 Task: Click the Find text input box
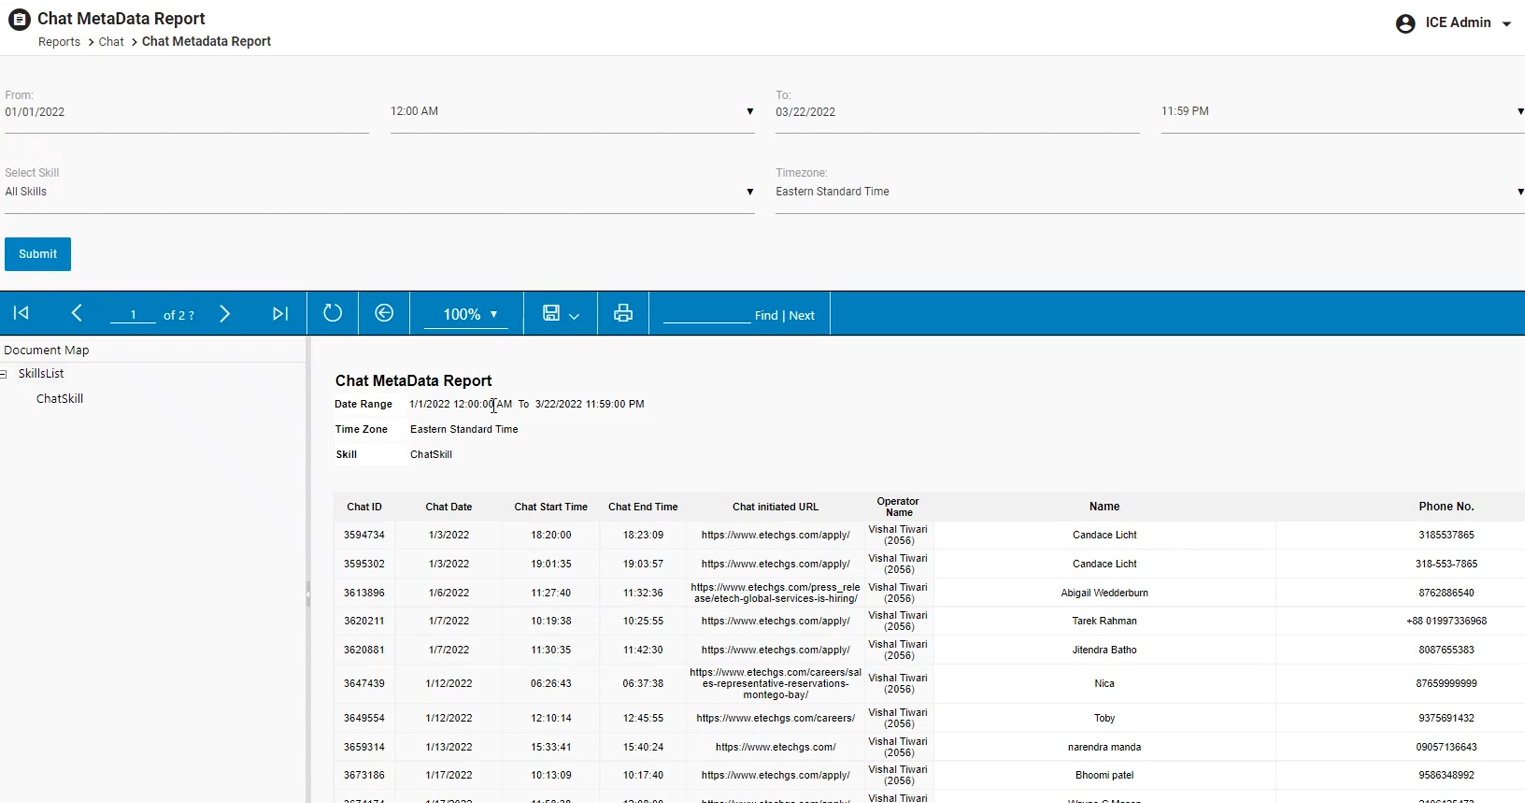coord(706,314)
